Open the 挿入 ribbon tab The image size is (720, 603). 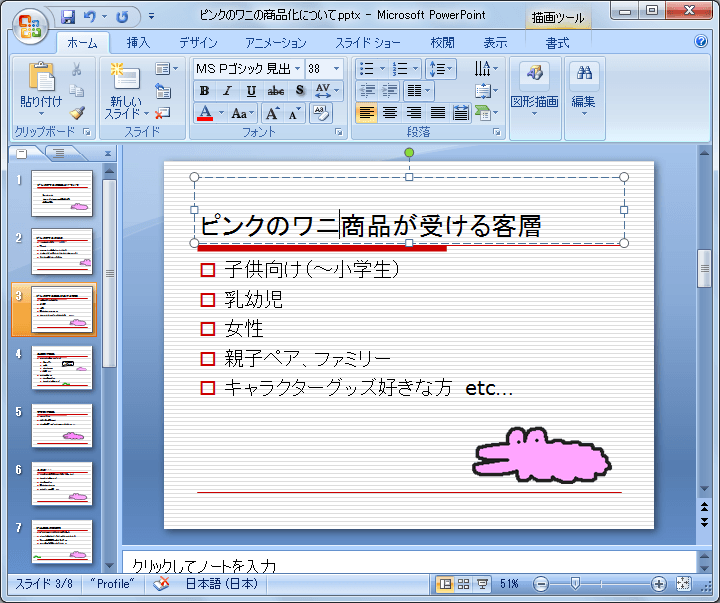pos(138,43)
